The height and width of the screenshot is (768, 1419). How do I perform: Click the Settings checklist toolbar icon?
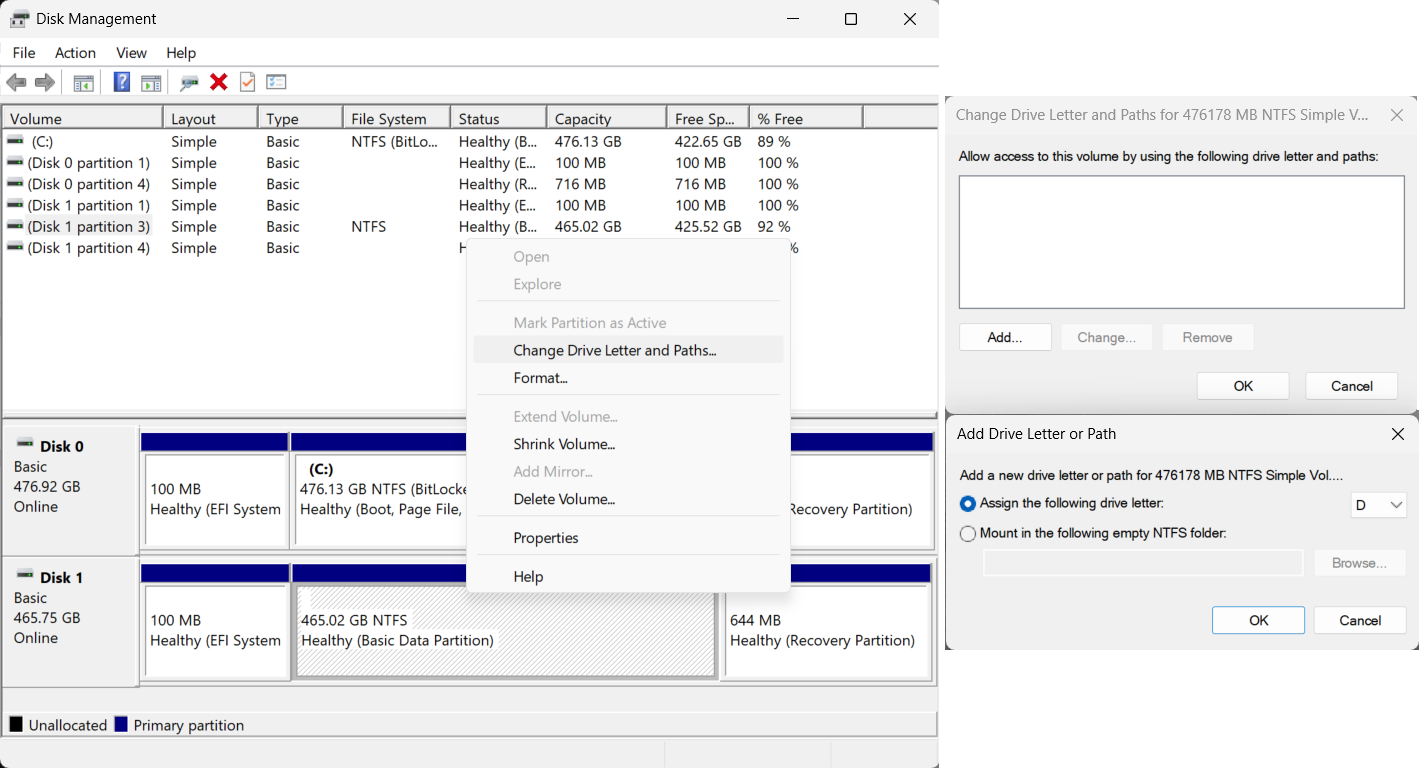(x=276, y=82)
